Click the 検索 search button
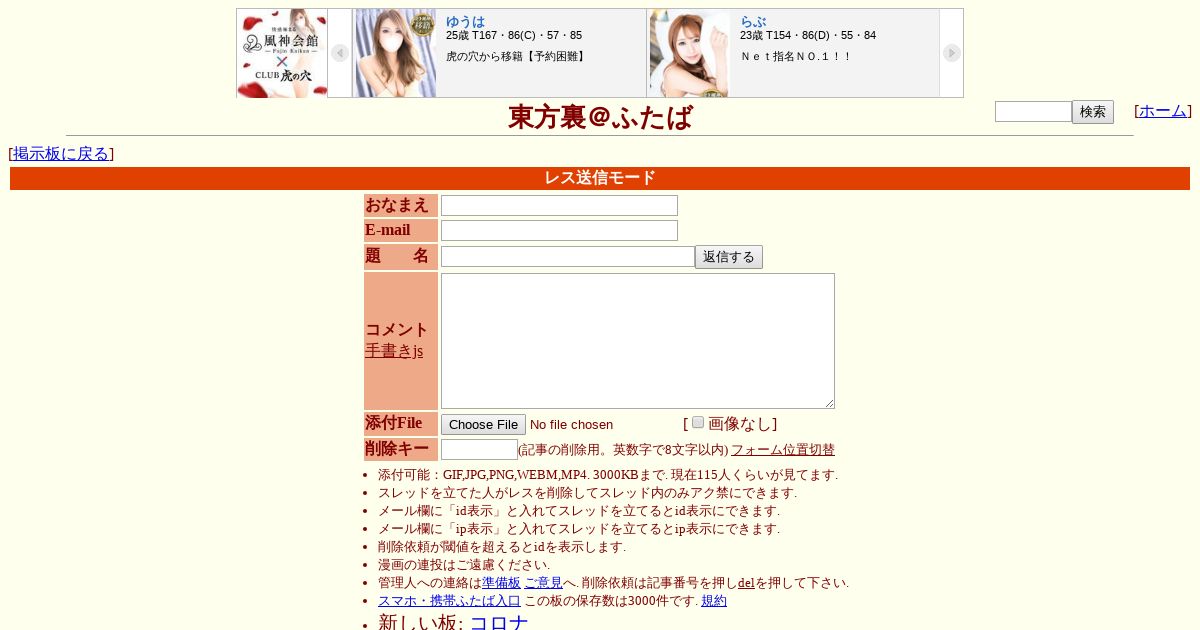The image size is (1200, 630). [x=1093, y=112]
